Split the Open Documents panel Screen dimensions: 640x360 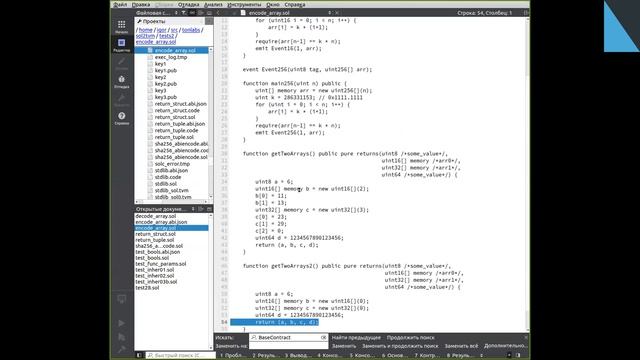(x=201, y=209)
